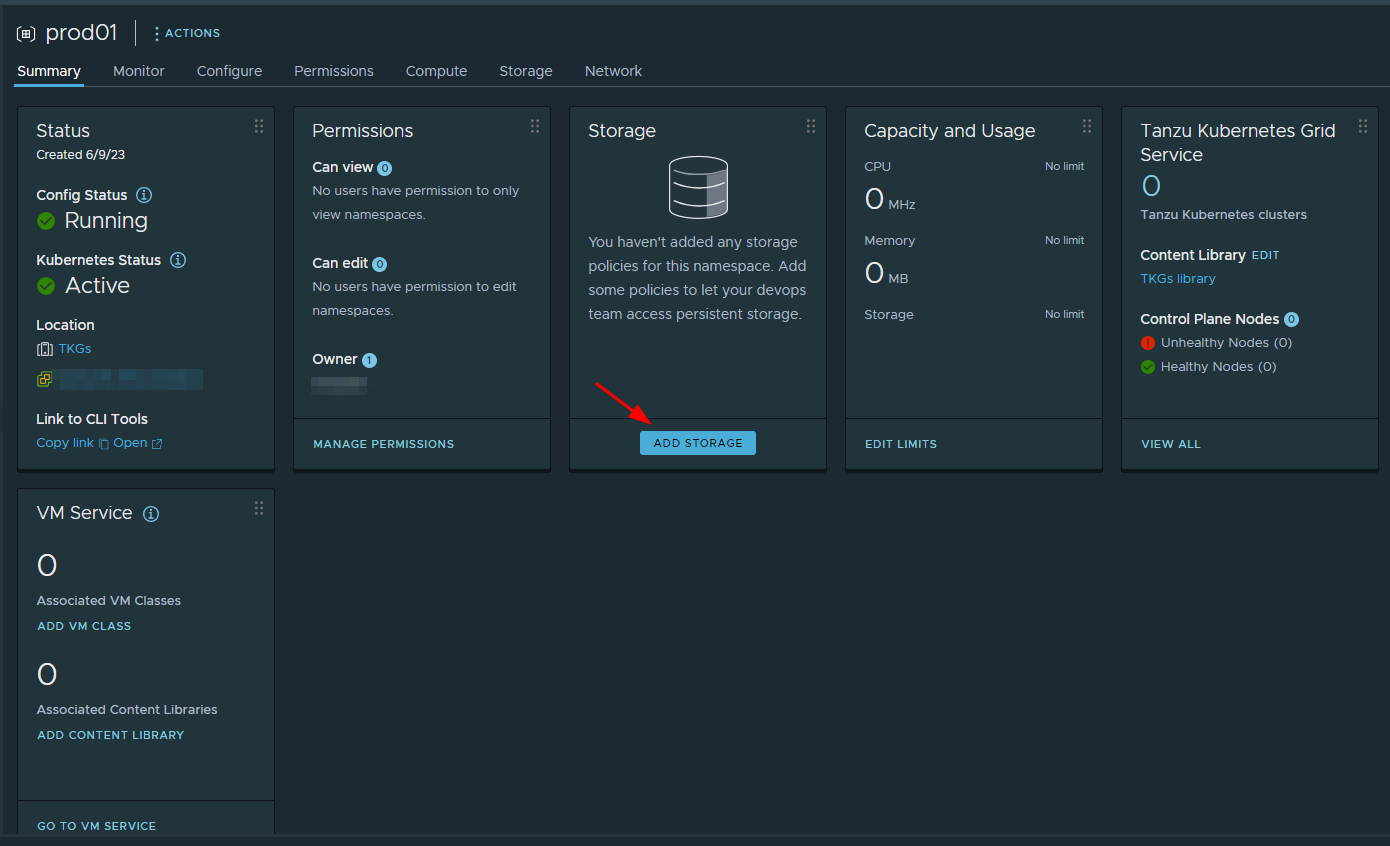
Task: Click GO TO VM SERVICE
Action: point(97,826)
